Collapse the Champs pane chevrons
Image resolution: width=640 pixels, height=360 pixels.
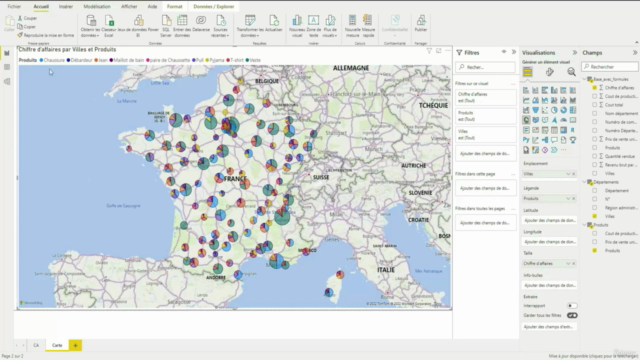click(x=635, y=53)
